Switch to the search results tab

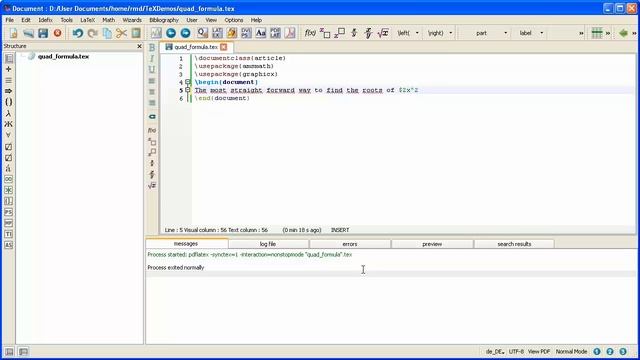click(514, 244)
